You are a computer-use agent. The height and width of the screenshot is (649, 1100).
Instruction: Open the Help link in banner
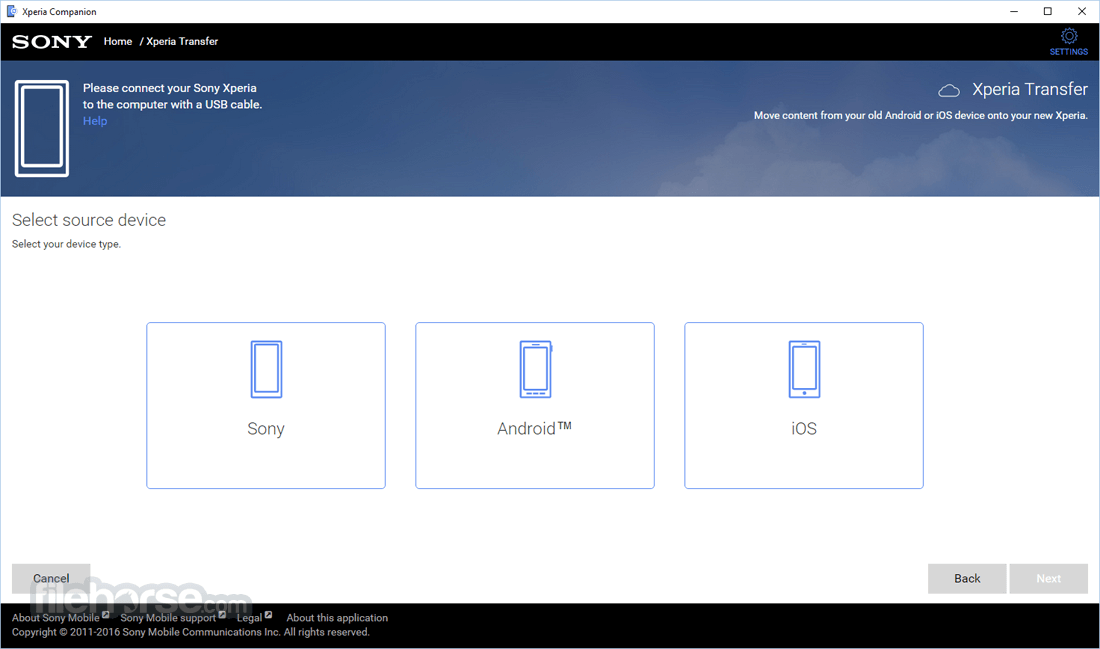tap(95, 121)
